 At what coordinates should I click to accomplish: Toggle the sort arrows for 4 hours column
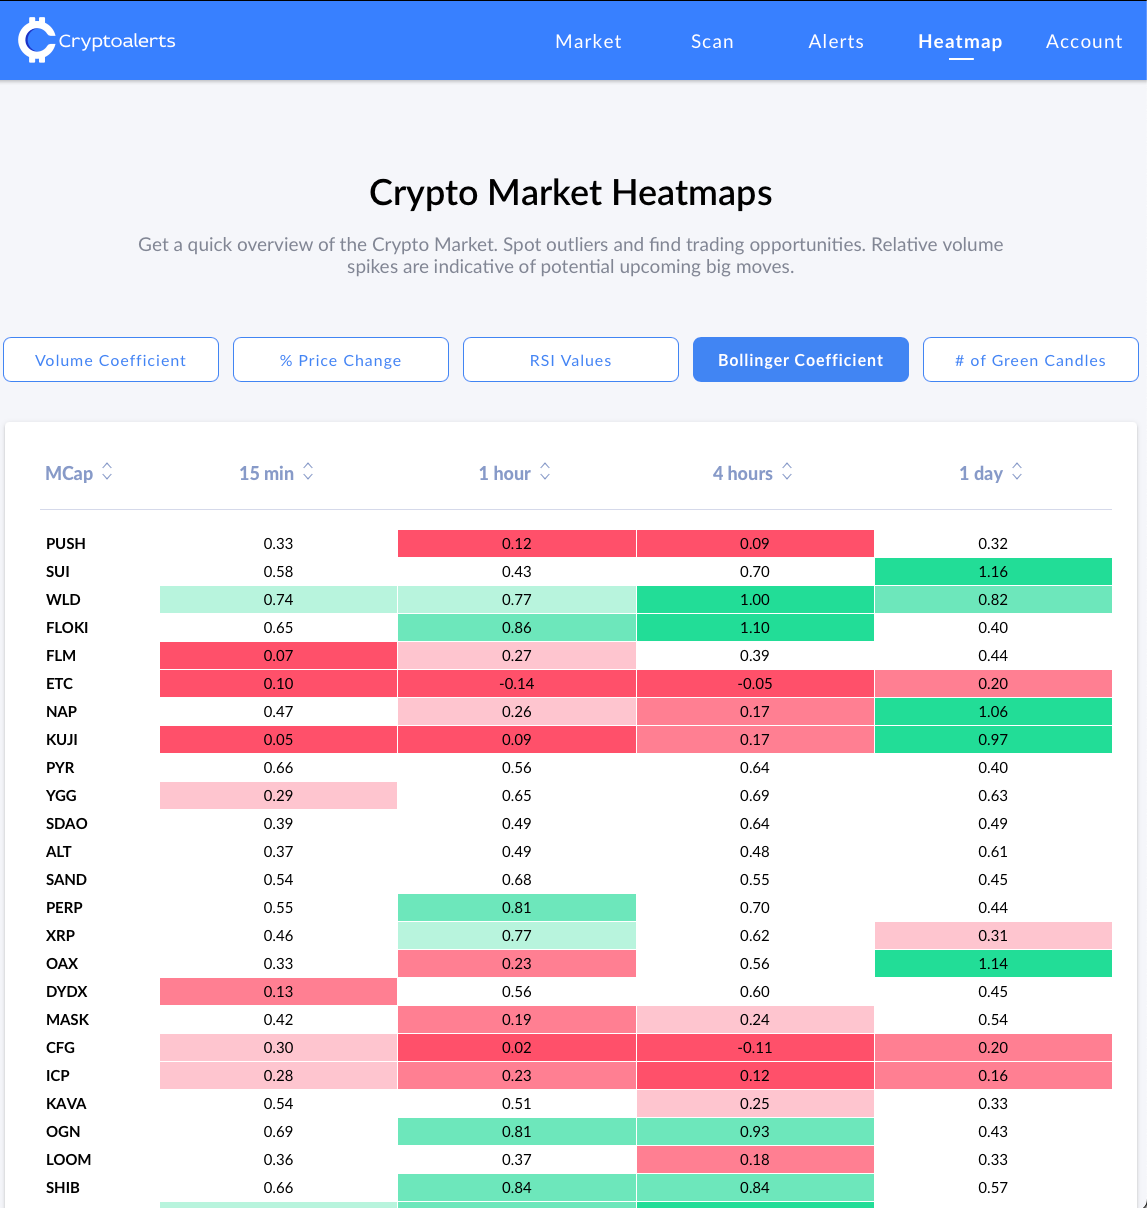[x=787, y=472]
